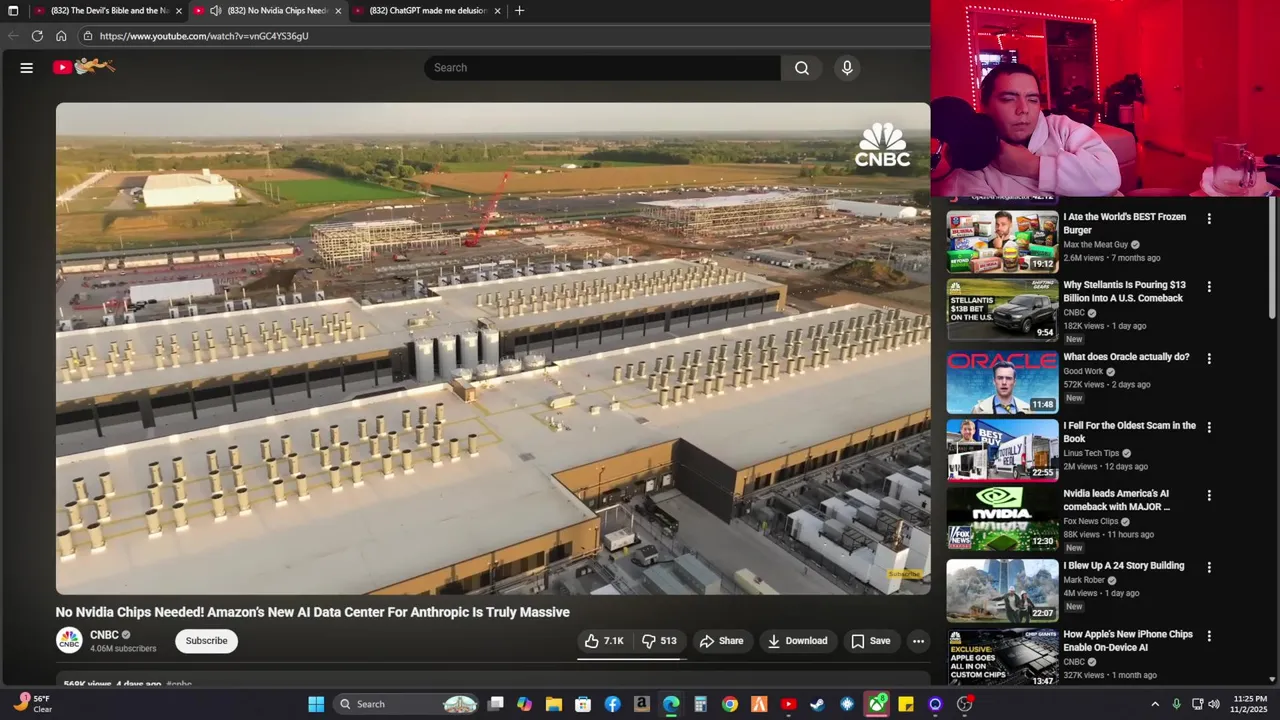Launch Microsoft Store from taskbar
The width and height of the screenshot is (1280, 720).
[x=583, y=704]
